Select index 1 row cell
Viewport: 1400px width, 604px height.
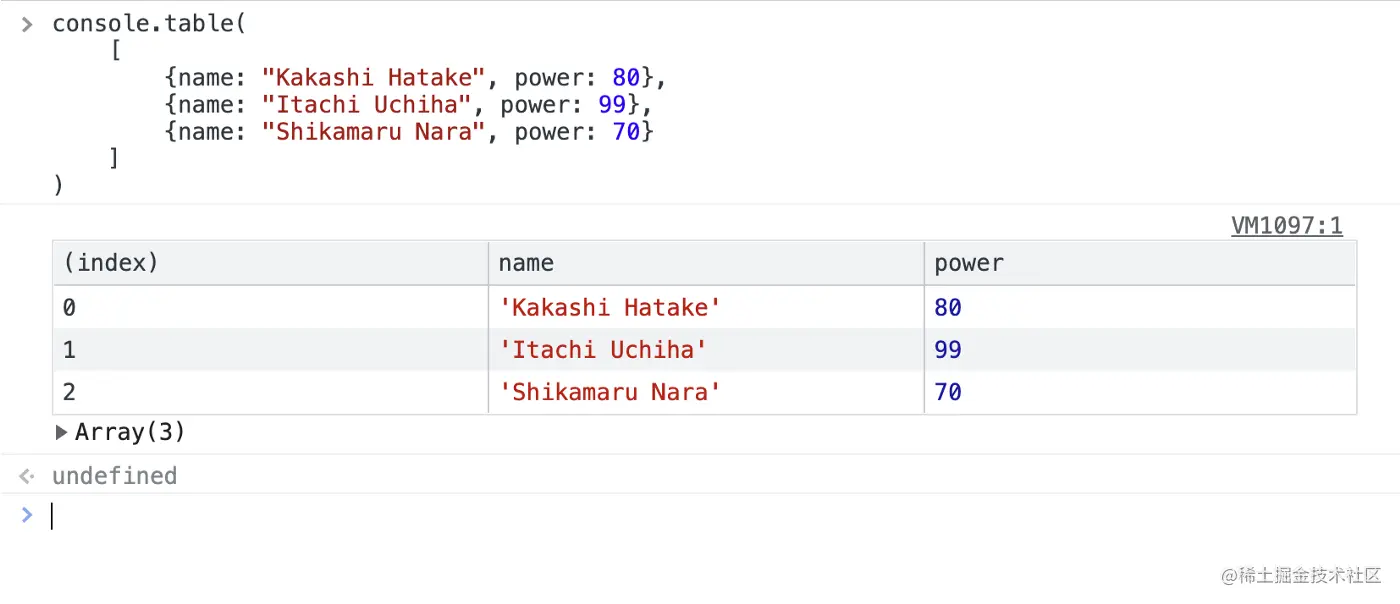69,350
